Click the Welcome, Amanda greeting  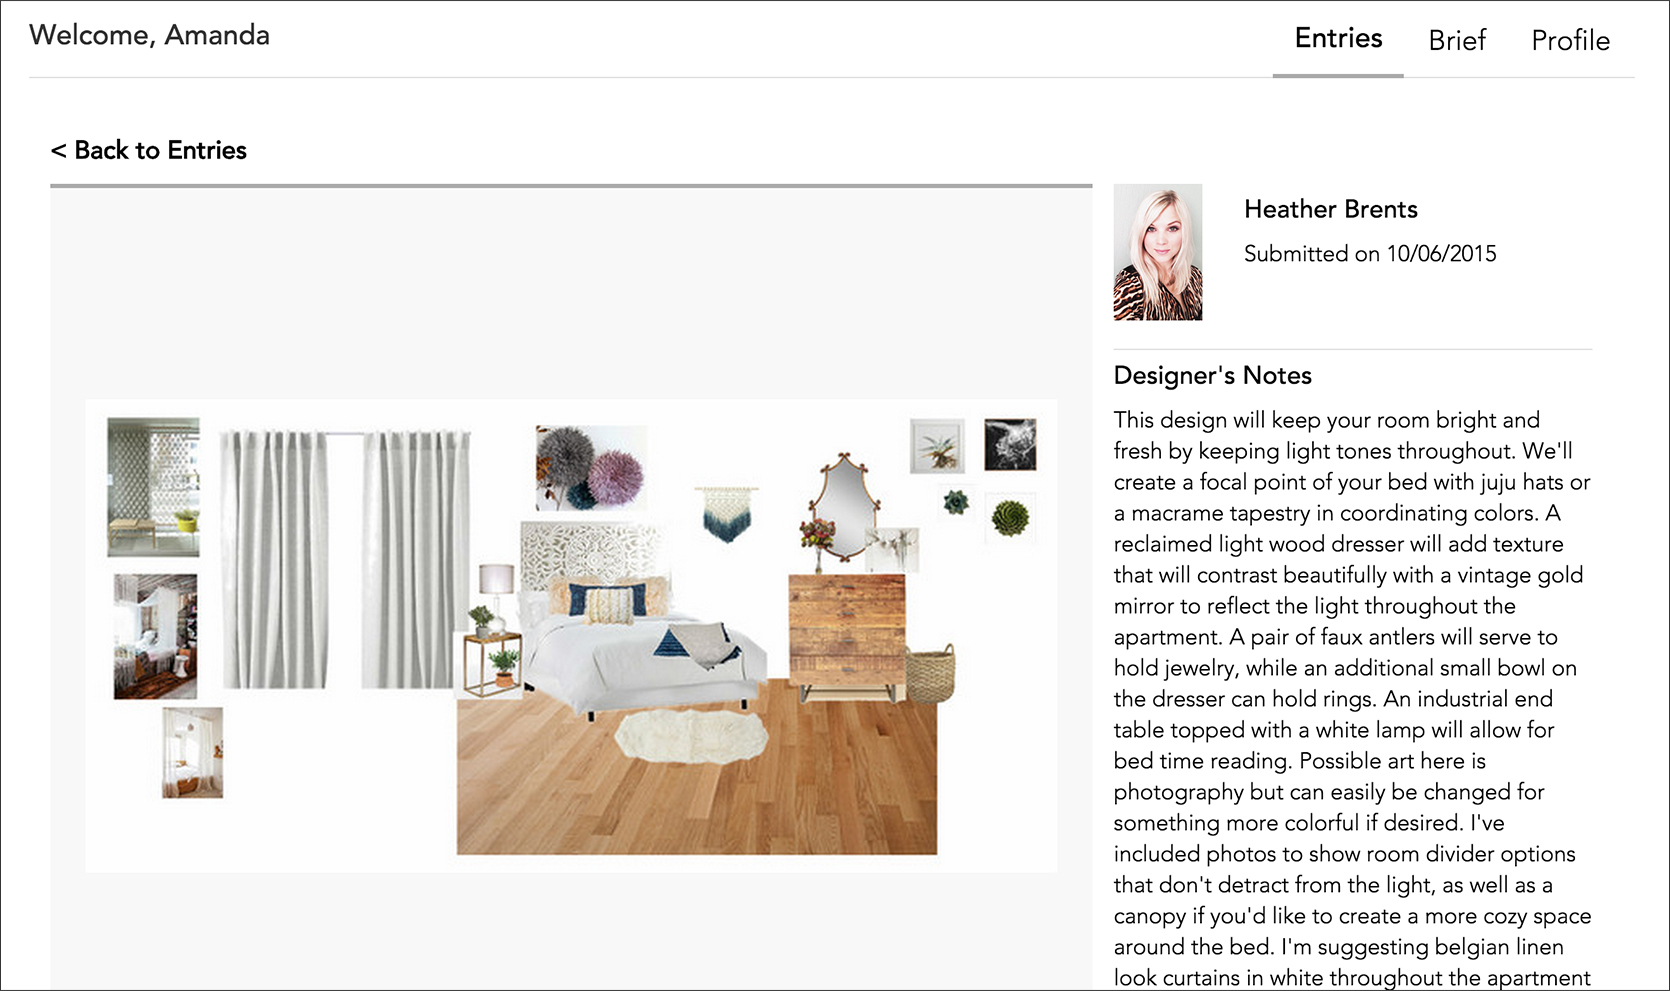pyautogui.click(x=150, y=35)
